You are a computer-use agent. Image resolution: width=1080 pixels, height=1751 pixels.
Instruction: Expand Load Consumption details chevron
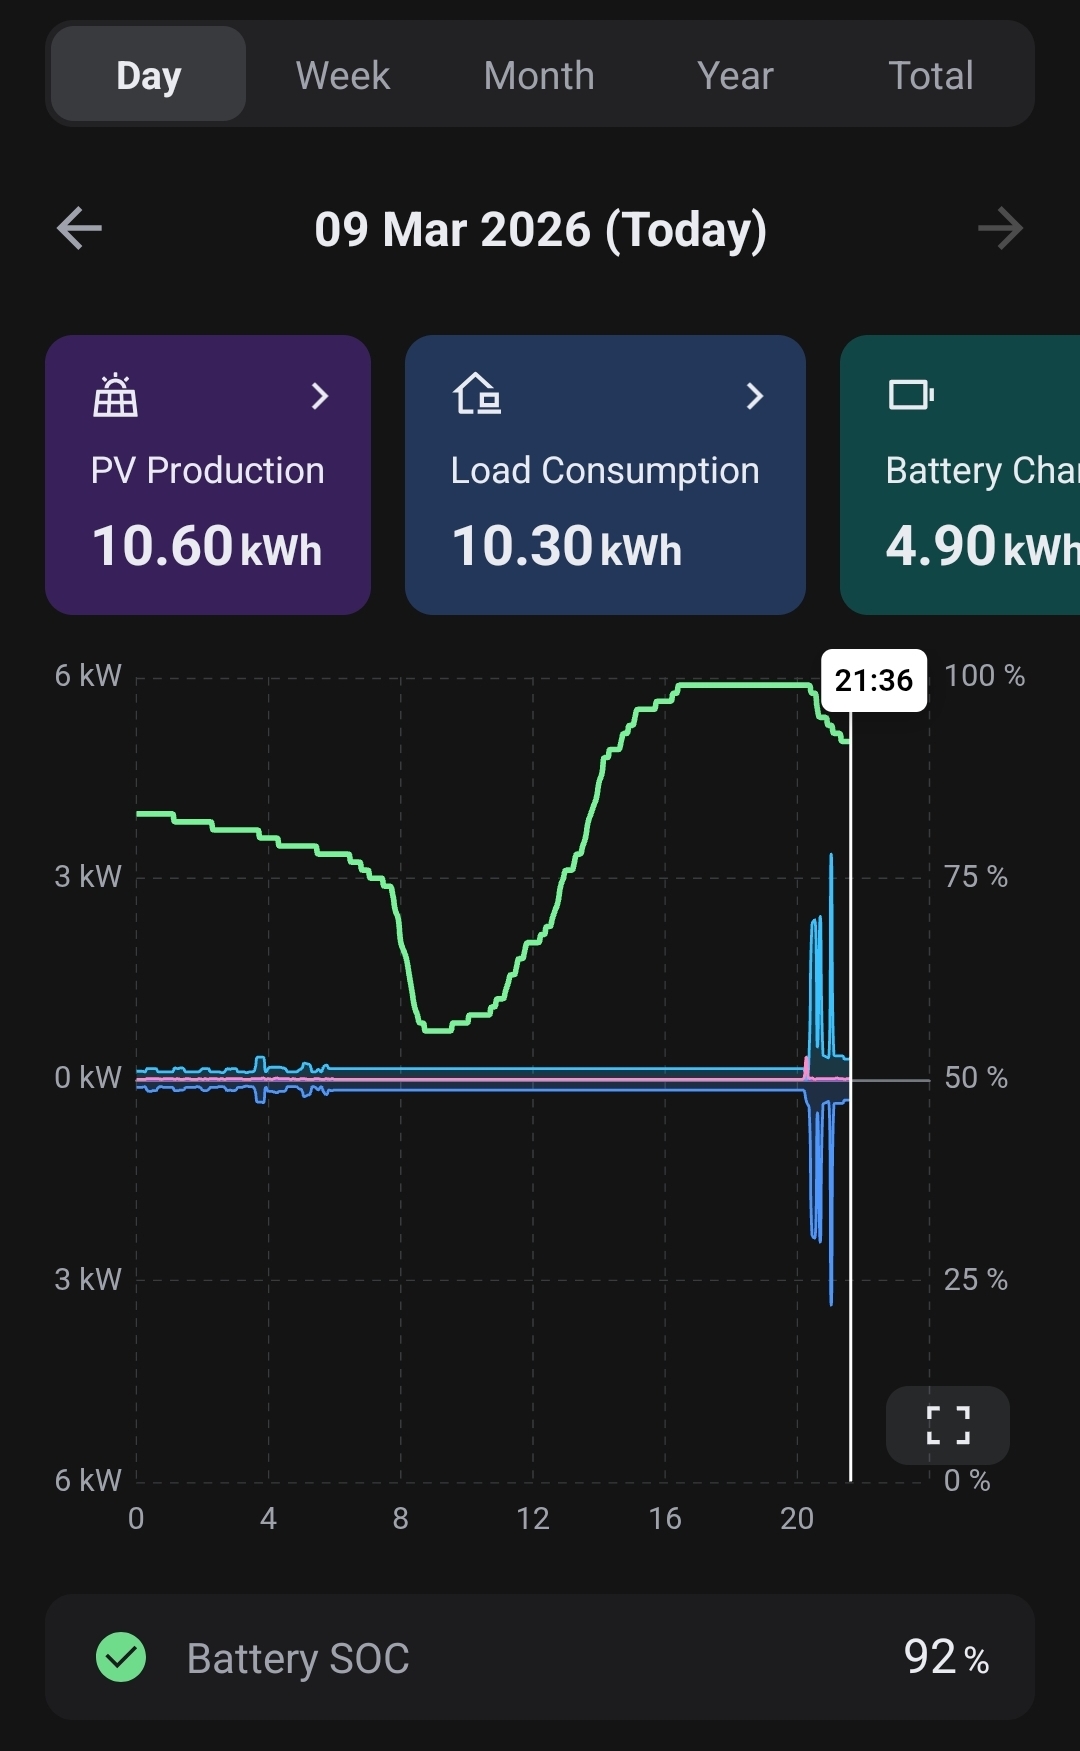pos(755,396)
